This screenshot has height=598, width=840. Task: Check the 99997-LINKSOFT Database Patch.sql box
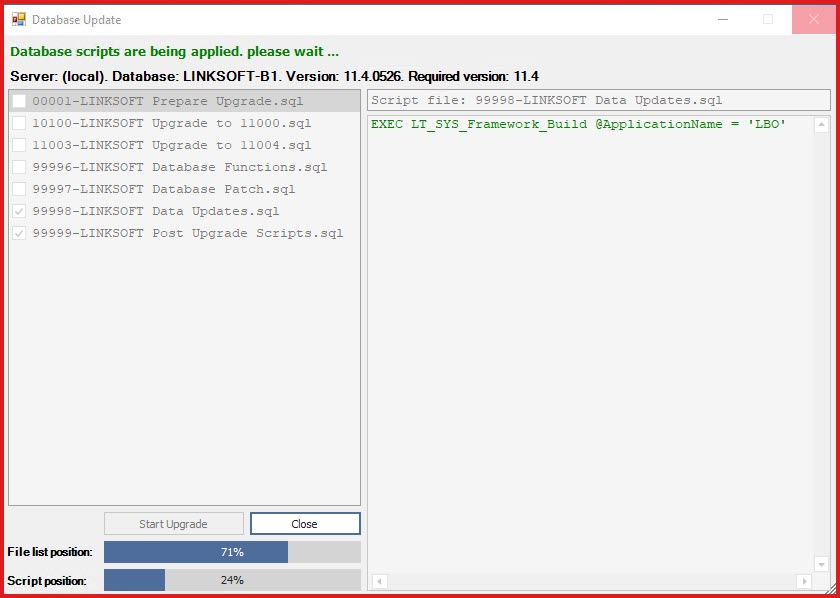tap(19, 189)
